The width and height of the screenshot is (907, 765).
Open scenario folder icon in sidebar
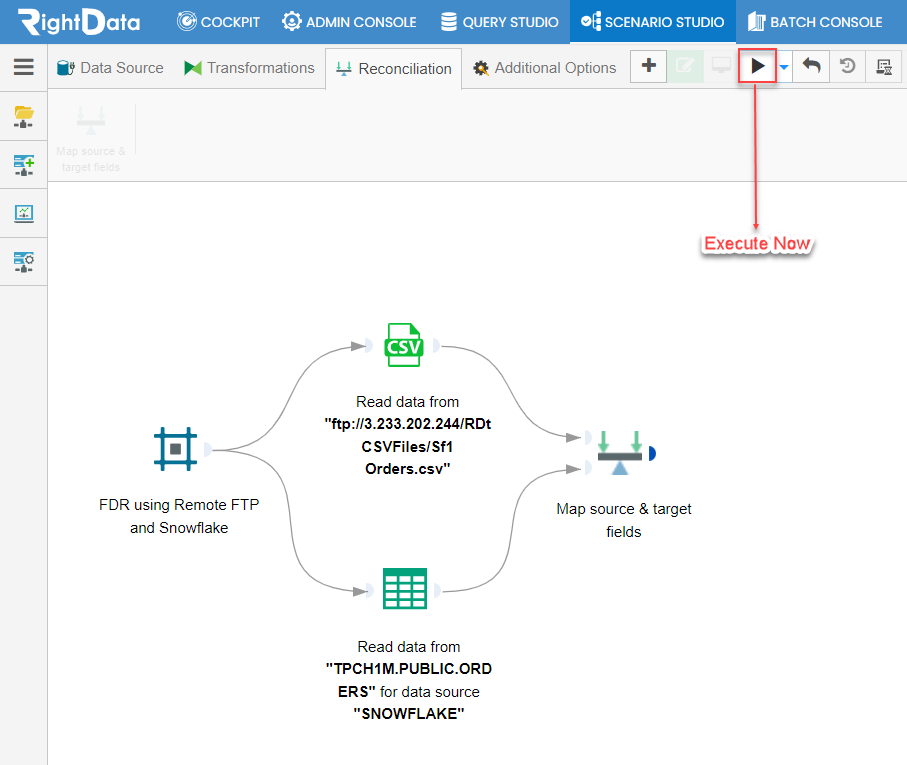[x=24, y=116]
